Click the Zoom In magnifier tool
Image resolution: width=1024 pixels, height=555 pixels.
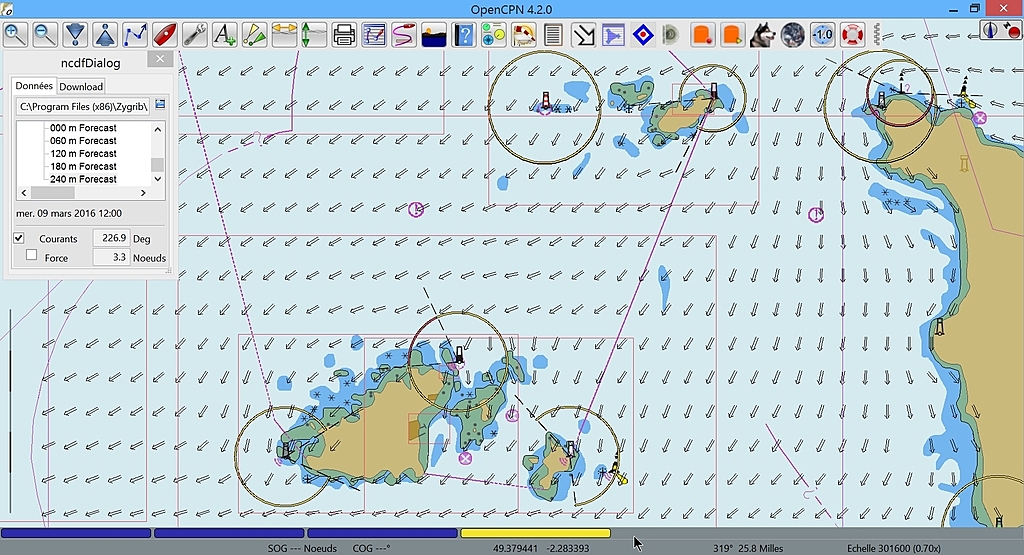pyautogui.click(x=16, y=34)
